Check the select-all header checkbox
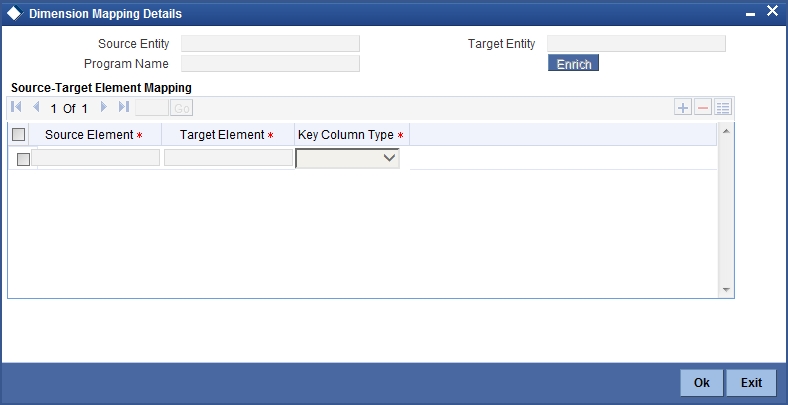The width and height of the screenshot is (788, 405). point(19,135)
